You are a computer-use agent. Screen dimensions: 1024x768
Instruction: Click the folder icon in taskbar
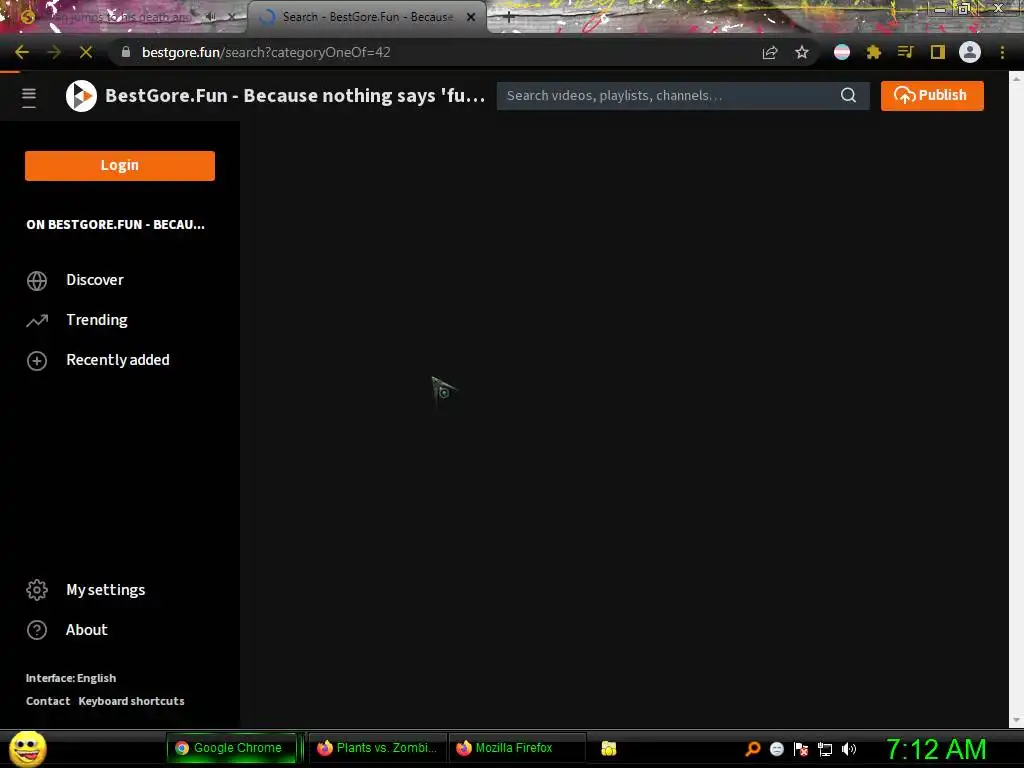click(609, 748)
